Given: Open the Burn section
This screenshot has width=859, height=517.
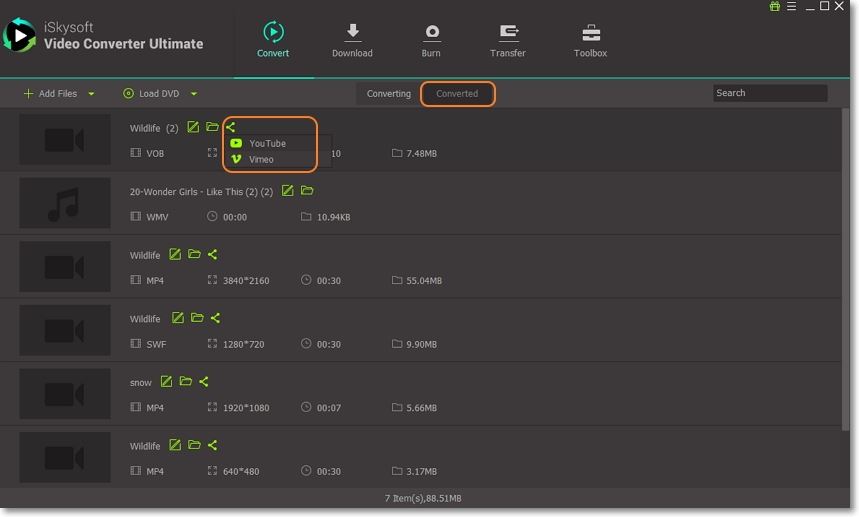Looking at the screenshot, I should coord(431,40).
